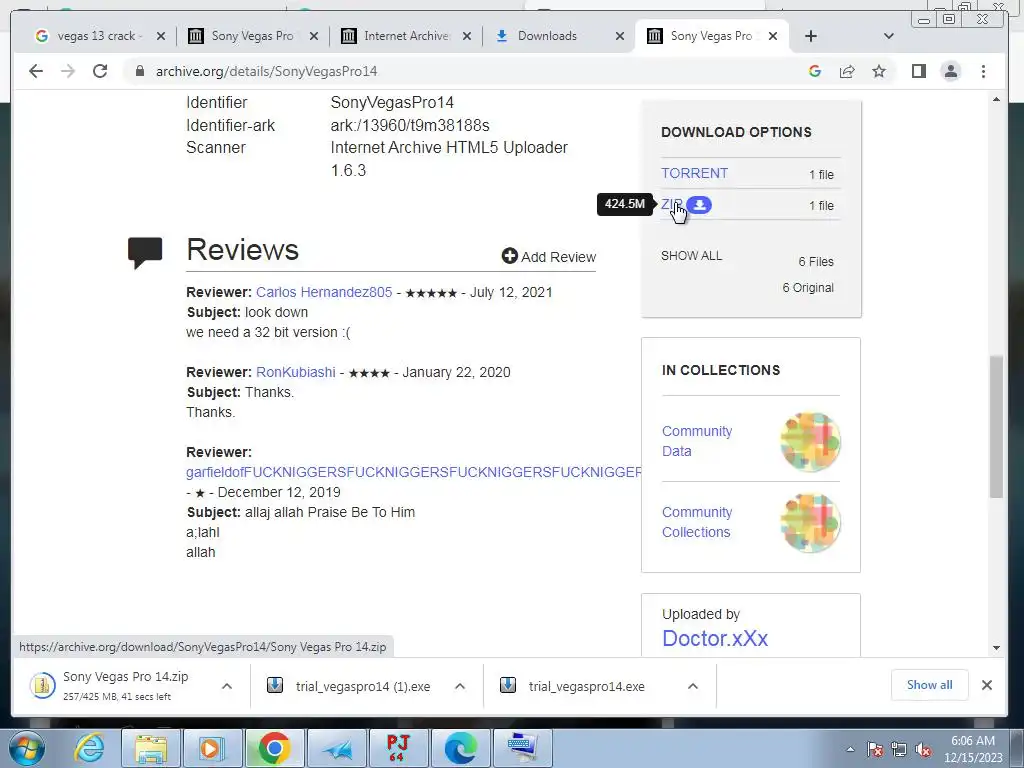Toggle the browser side panel

[x=919, y=71]
